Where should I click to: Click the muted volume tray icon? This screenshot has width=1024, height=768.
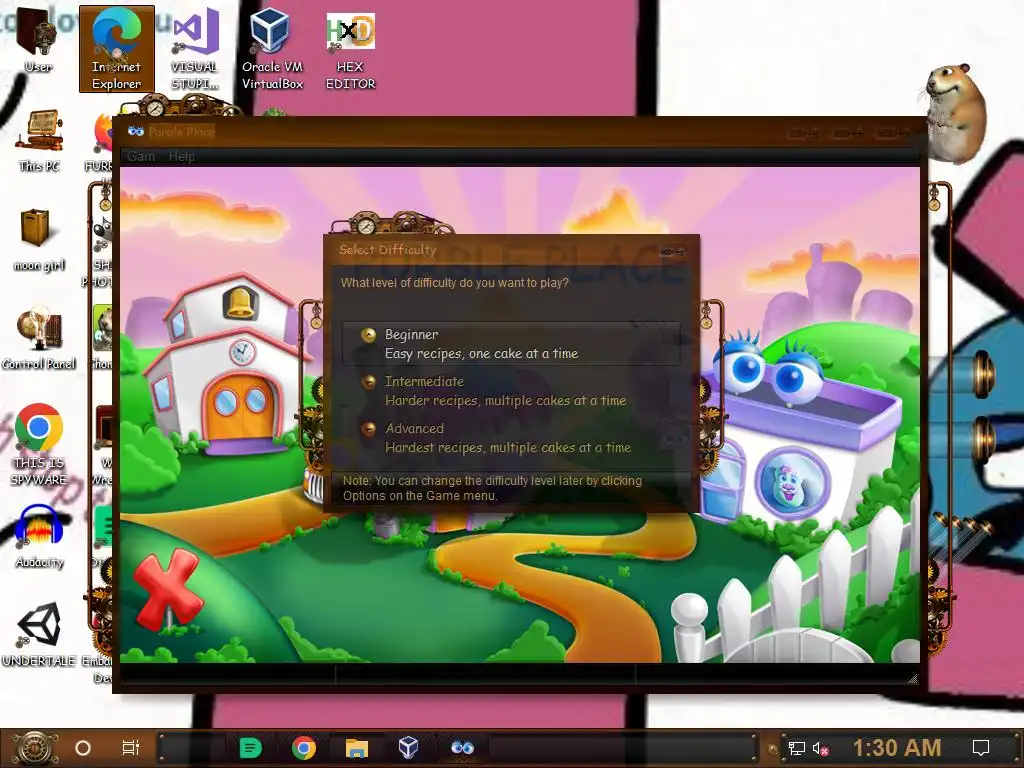[821, 748]
